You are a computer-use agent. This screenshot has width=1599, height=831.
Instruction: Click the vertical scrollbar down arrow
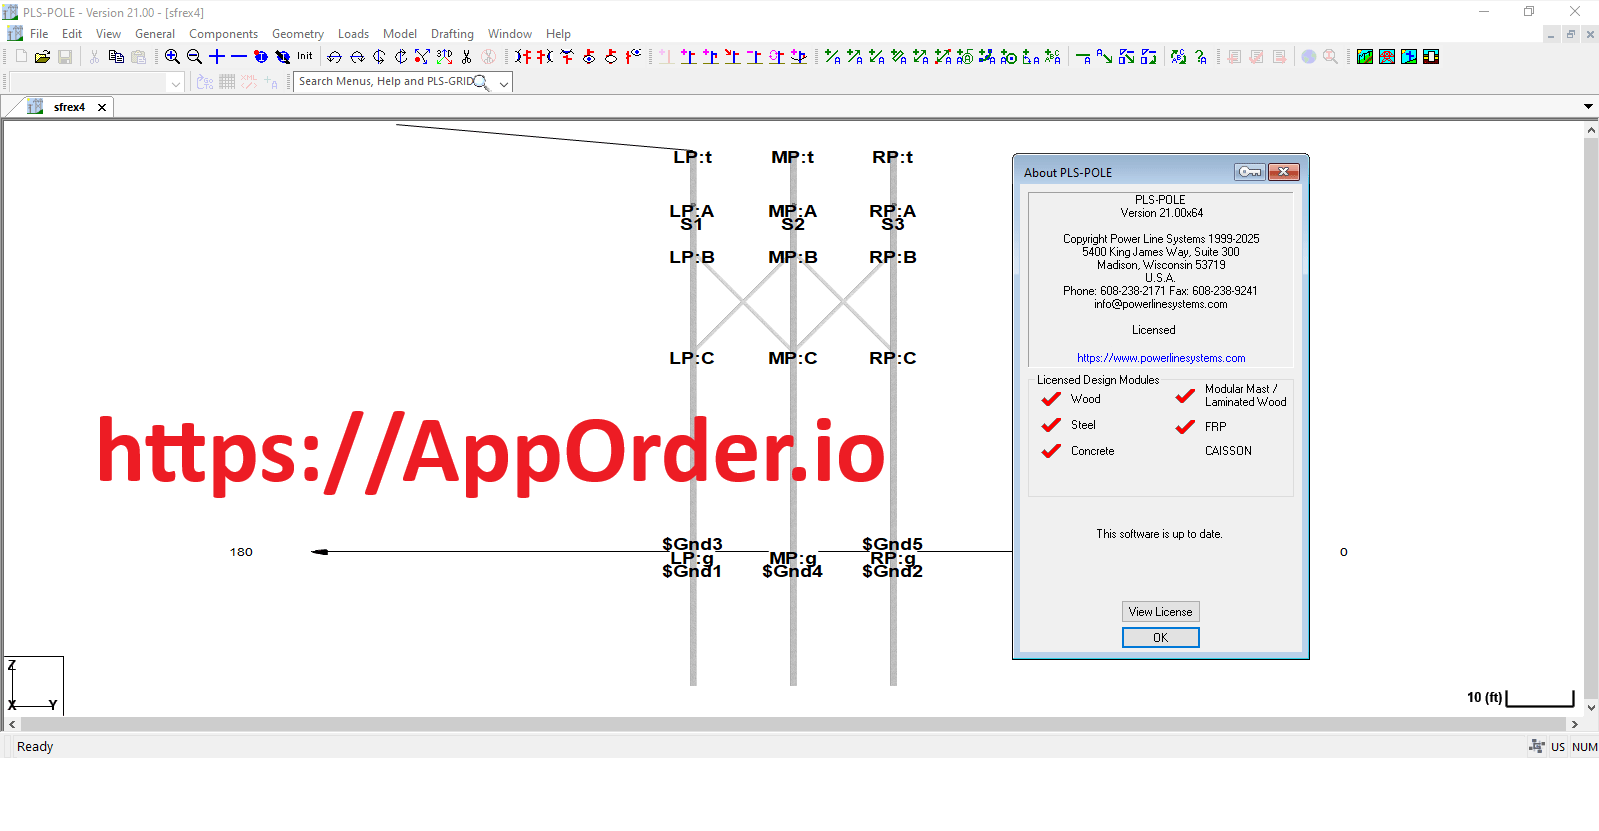click(x=1591, y=708)
